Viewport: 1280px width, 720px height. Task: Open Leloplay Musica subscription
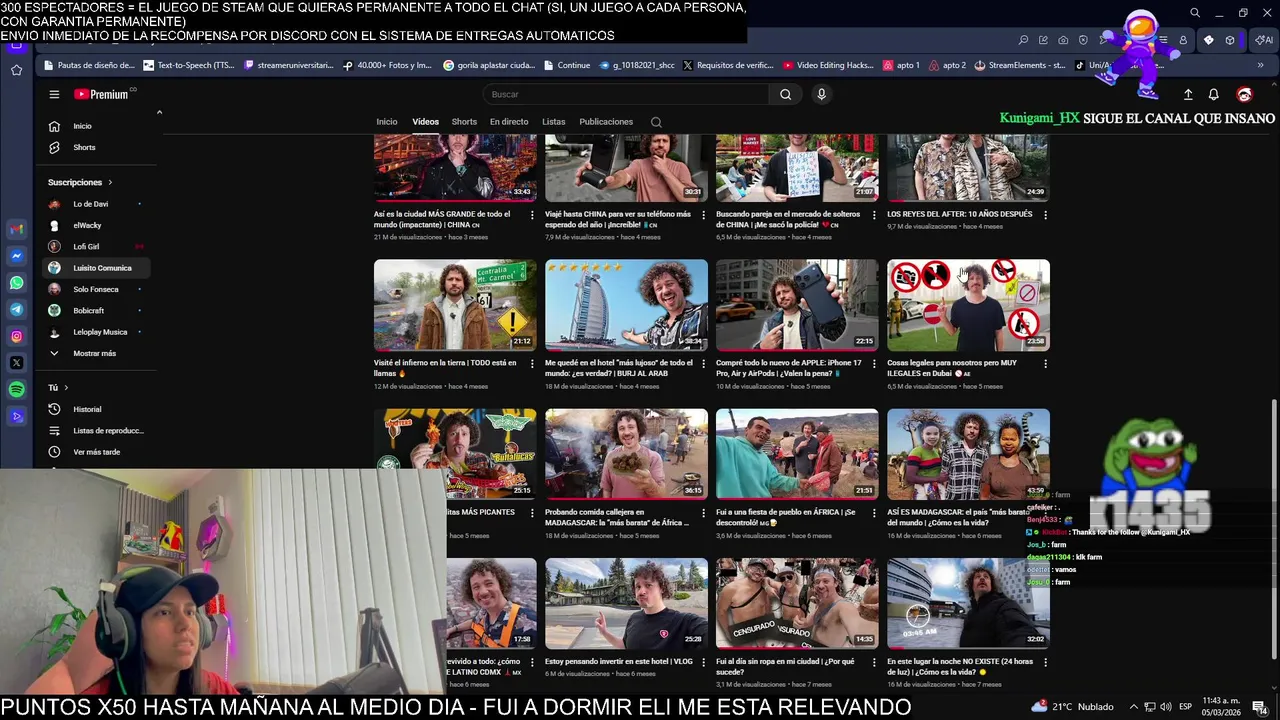coord(96,332)
